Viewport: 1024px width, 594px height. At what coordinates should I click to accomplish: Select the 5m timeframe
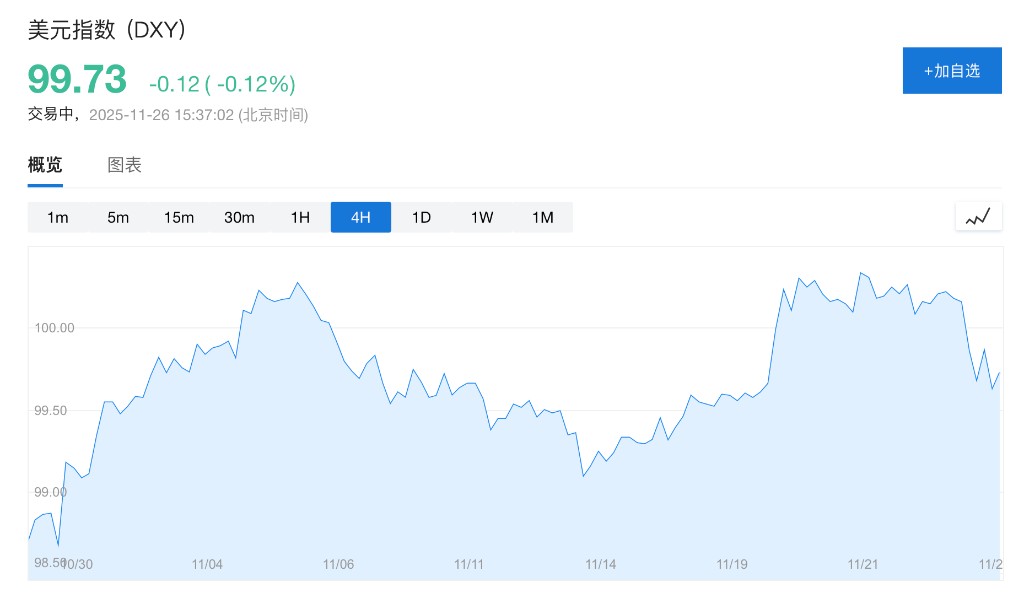coord(118,217)
